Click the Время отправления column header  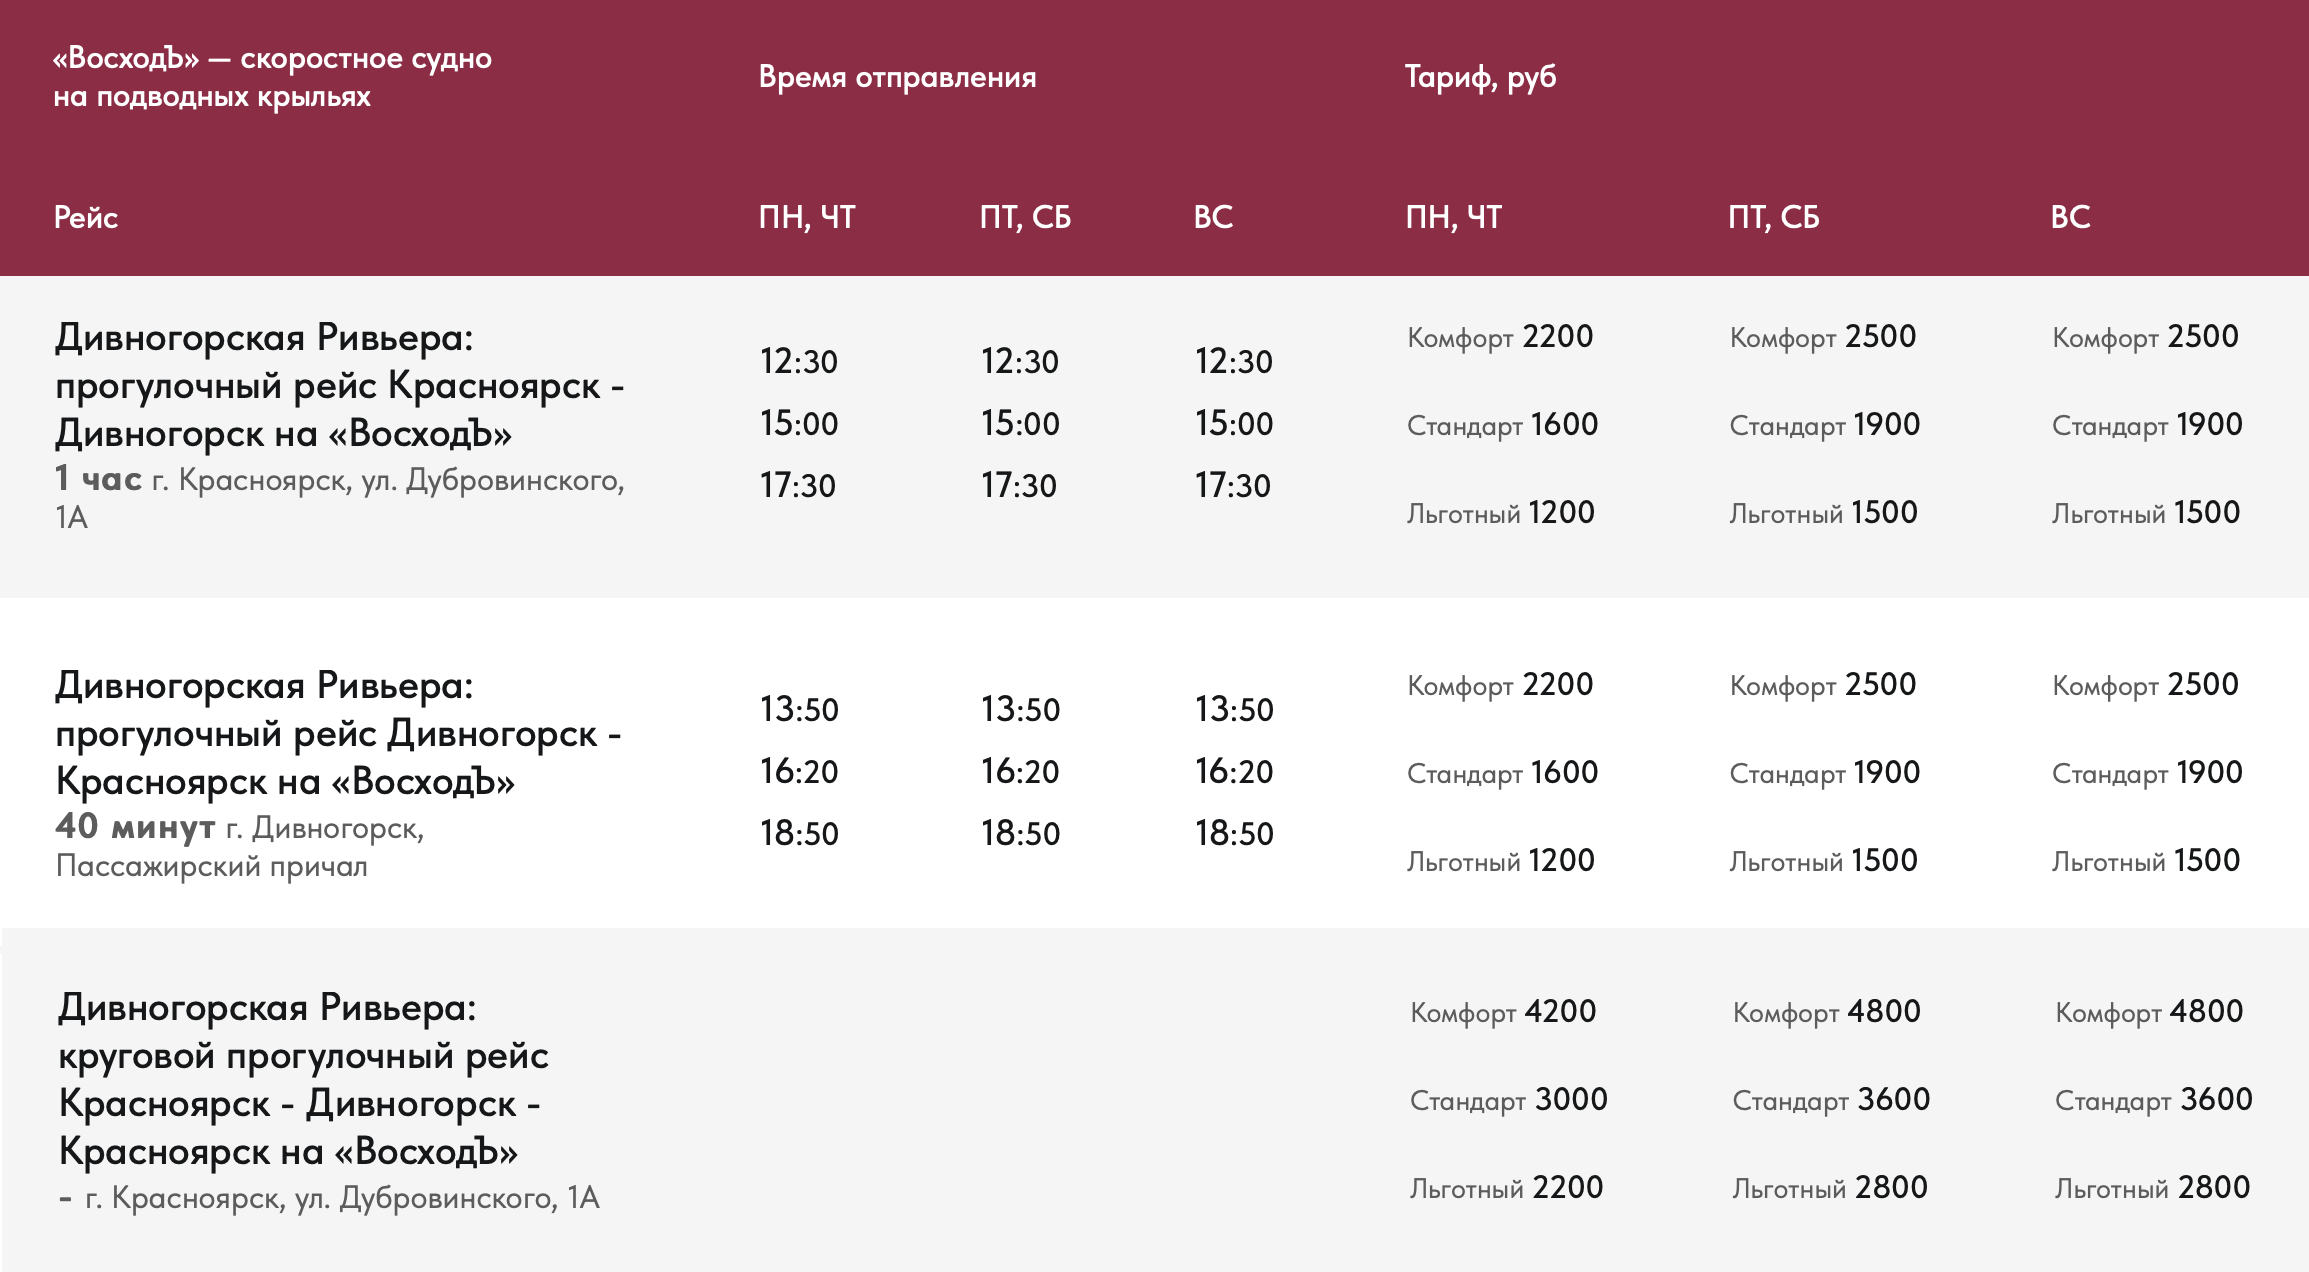(x=897, y=77)
